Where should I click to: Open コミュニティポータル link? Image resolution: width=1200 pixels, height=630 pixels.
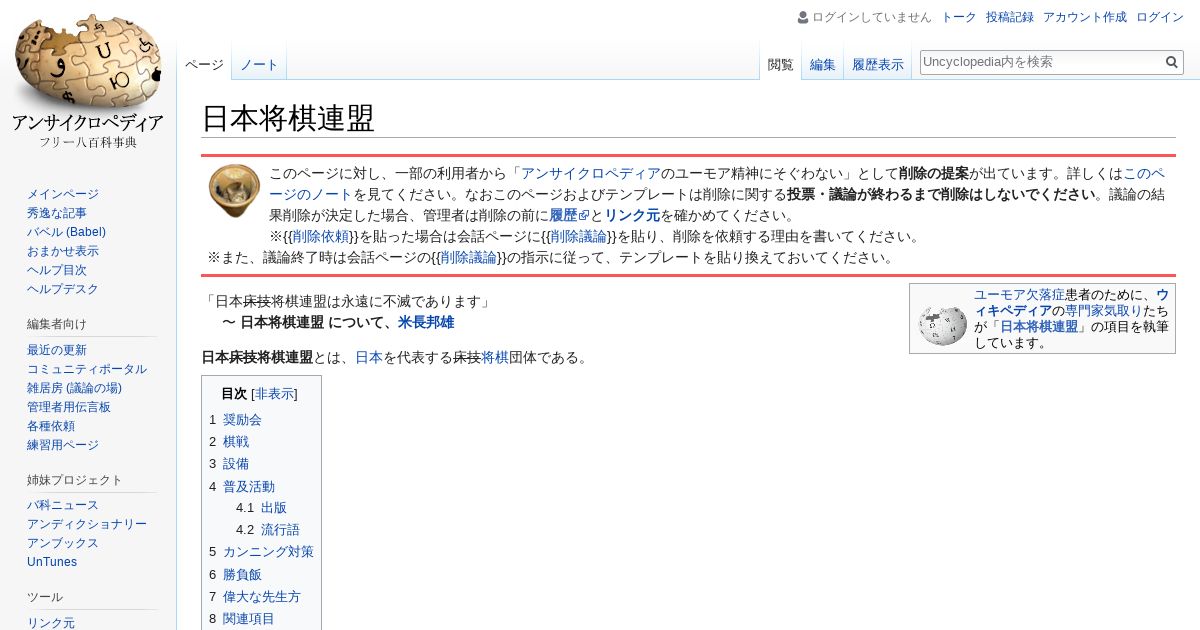pyautogui.click(x=87, y=369)
